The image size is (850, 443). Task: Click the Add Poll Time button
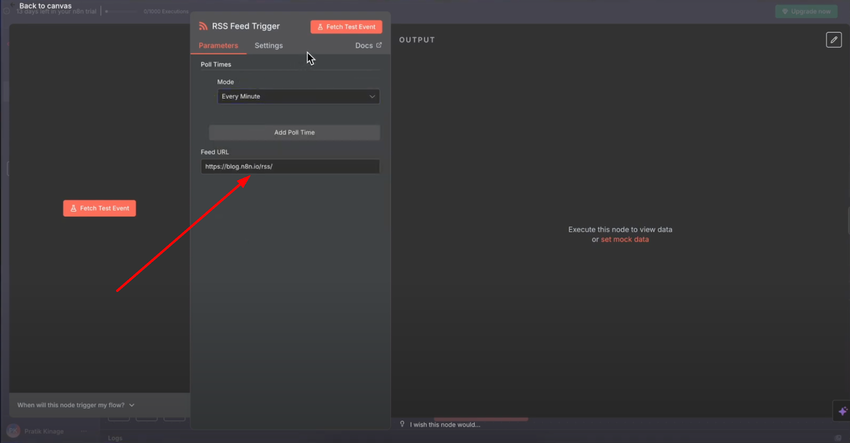pyautogui.click(x=294, y=132)
